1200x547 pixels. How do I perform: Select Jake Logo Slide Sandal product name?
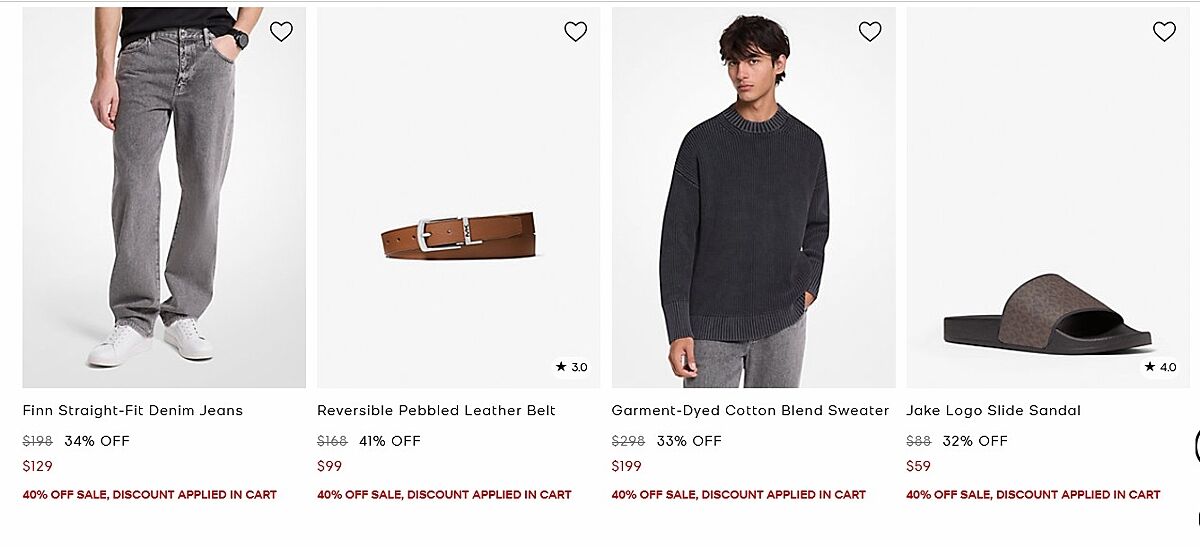993,410
